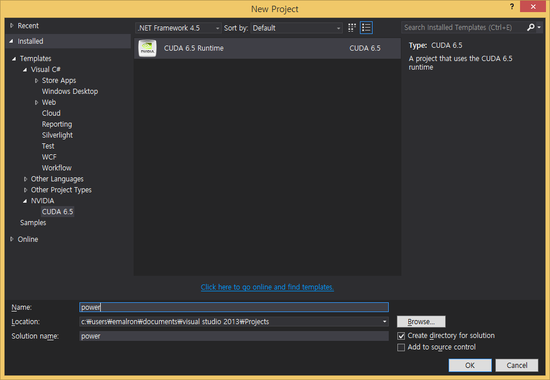The width and height of the screenshot is (550, 380).
Task: Switch to medium icons list view
Action: point(366,28)
